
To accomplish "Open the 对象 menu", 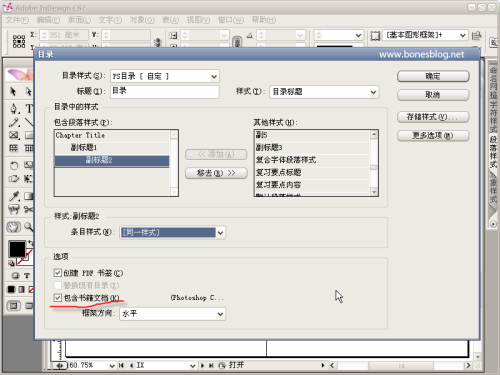I will 142,20.
